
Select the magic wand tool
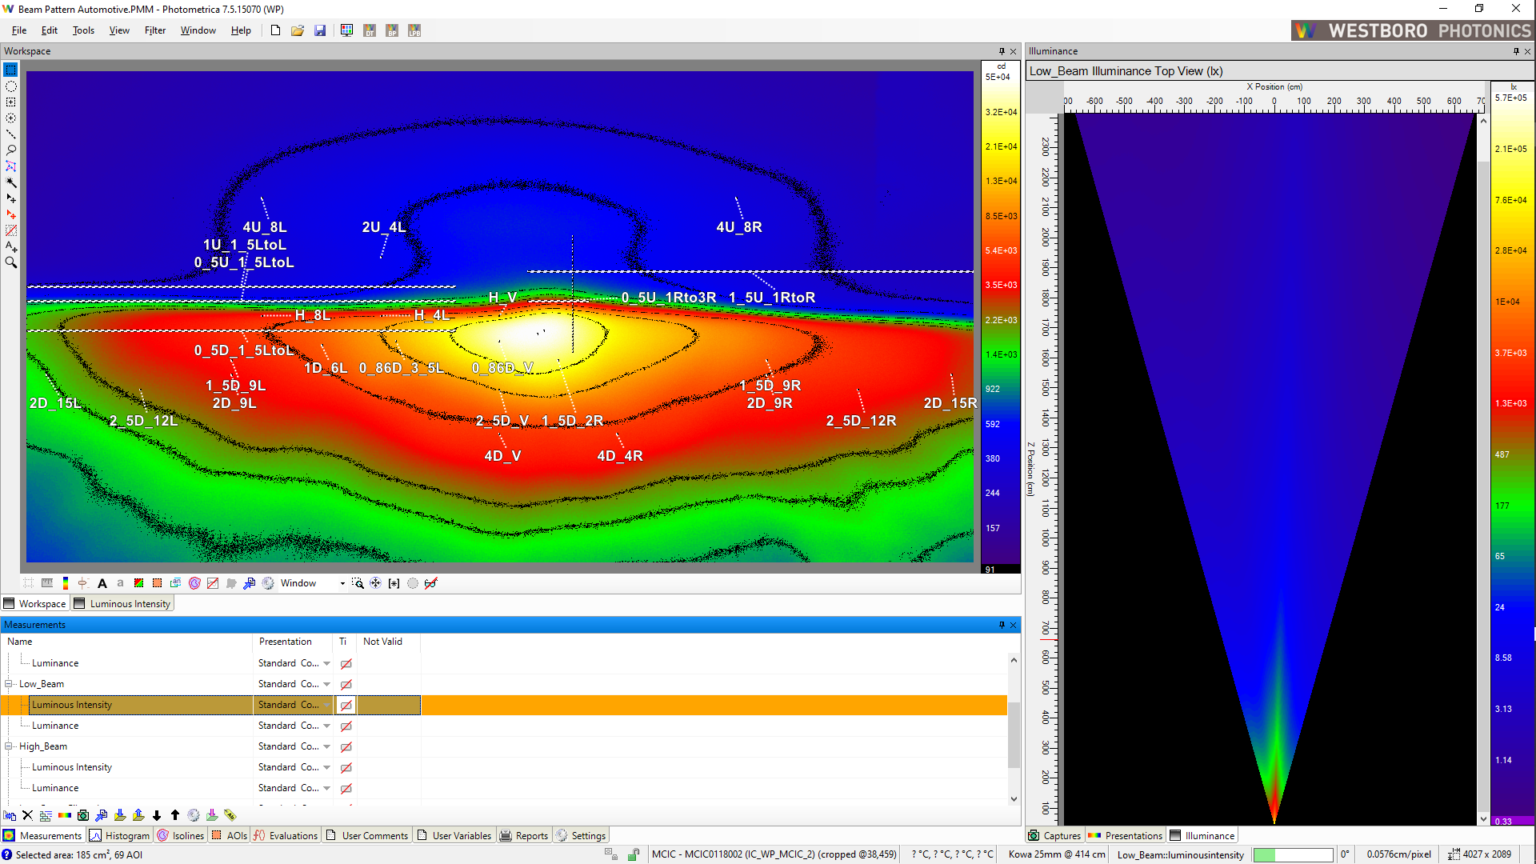coord(11,182)
